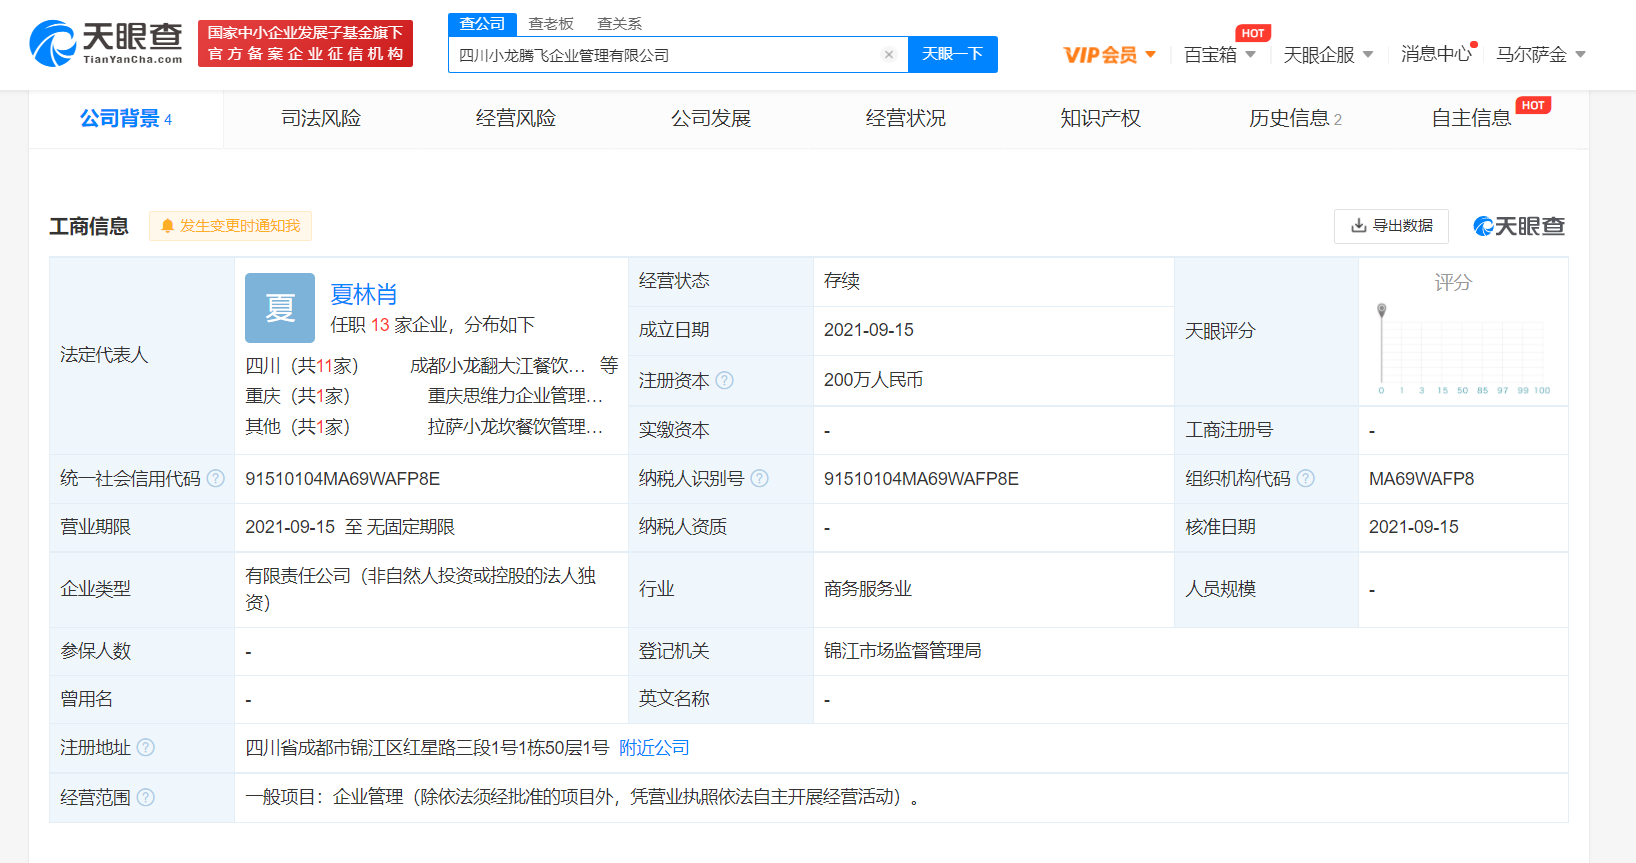Click credit code 91510104MA69WAFP8E under 统一社会信用代码
The height and width of the screenshot is (863, 1636).
click(x=342, y=478)
